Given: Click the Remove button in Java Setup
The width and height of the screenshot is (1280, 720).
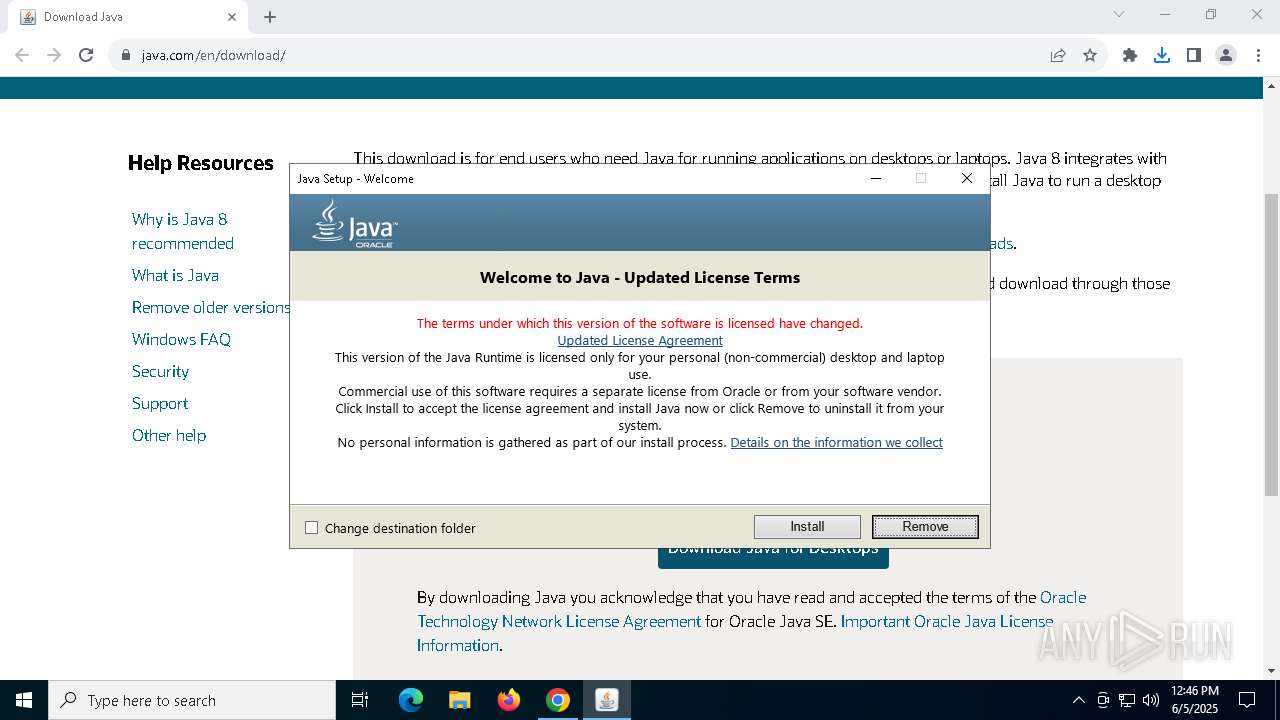Looking at the screenshot, I should (925, 527).
